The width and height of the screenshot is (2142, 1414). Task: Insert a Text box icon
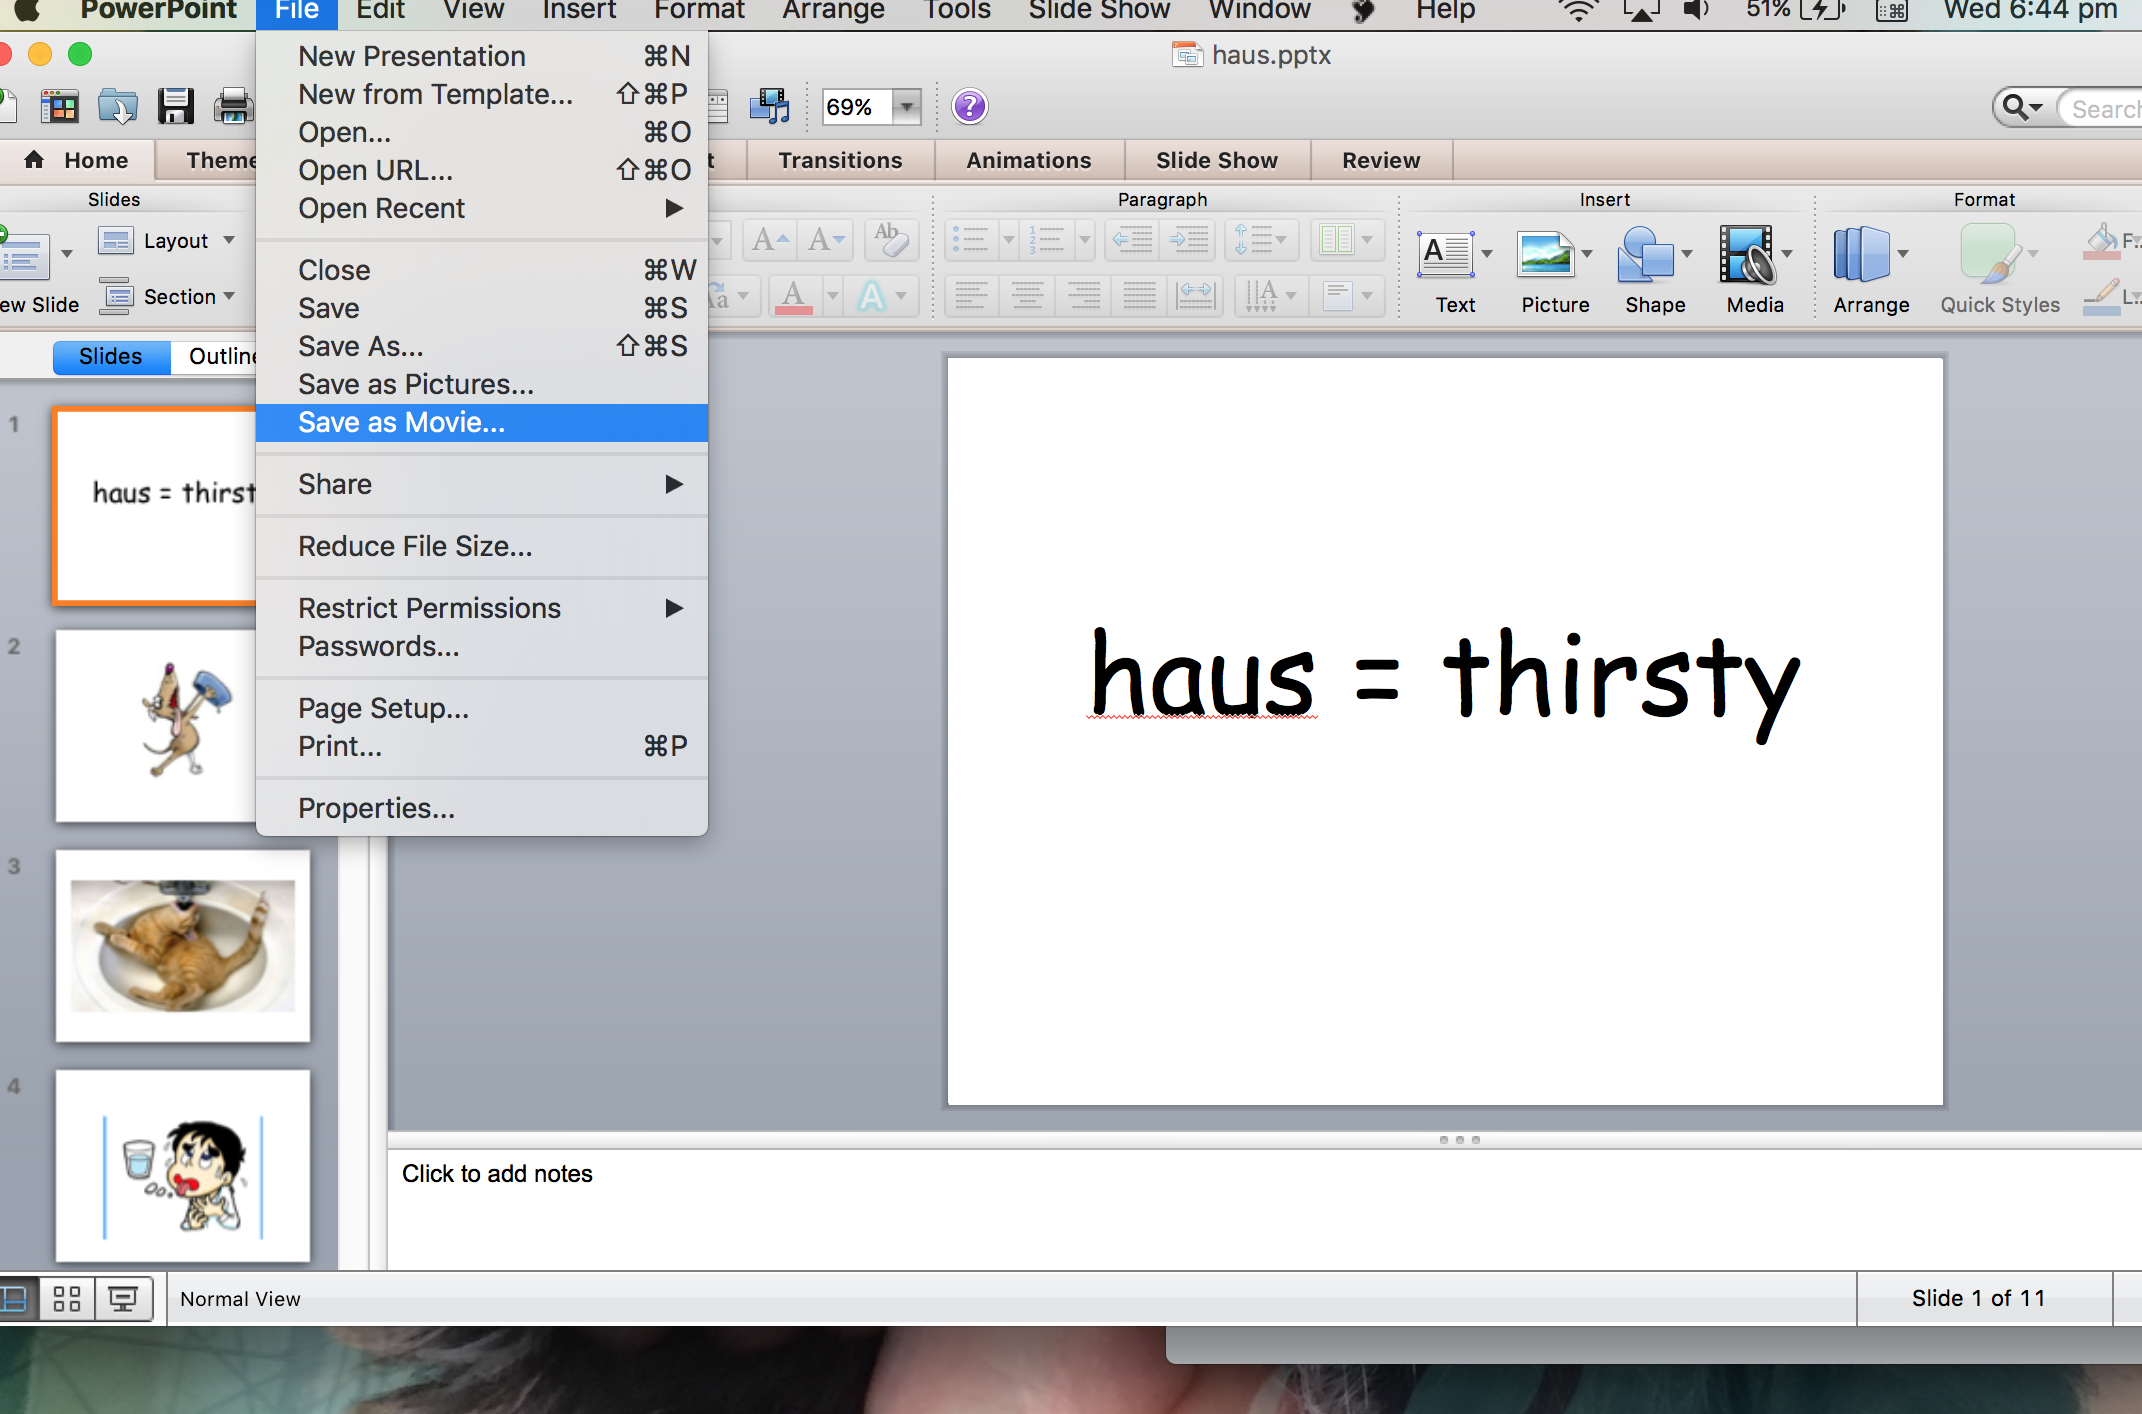[1445, 256]
